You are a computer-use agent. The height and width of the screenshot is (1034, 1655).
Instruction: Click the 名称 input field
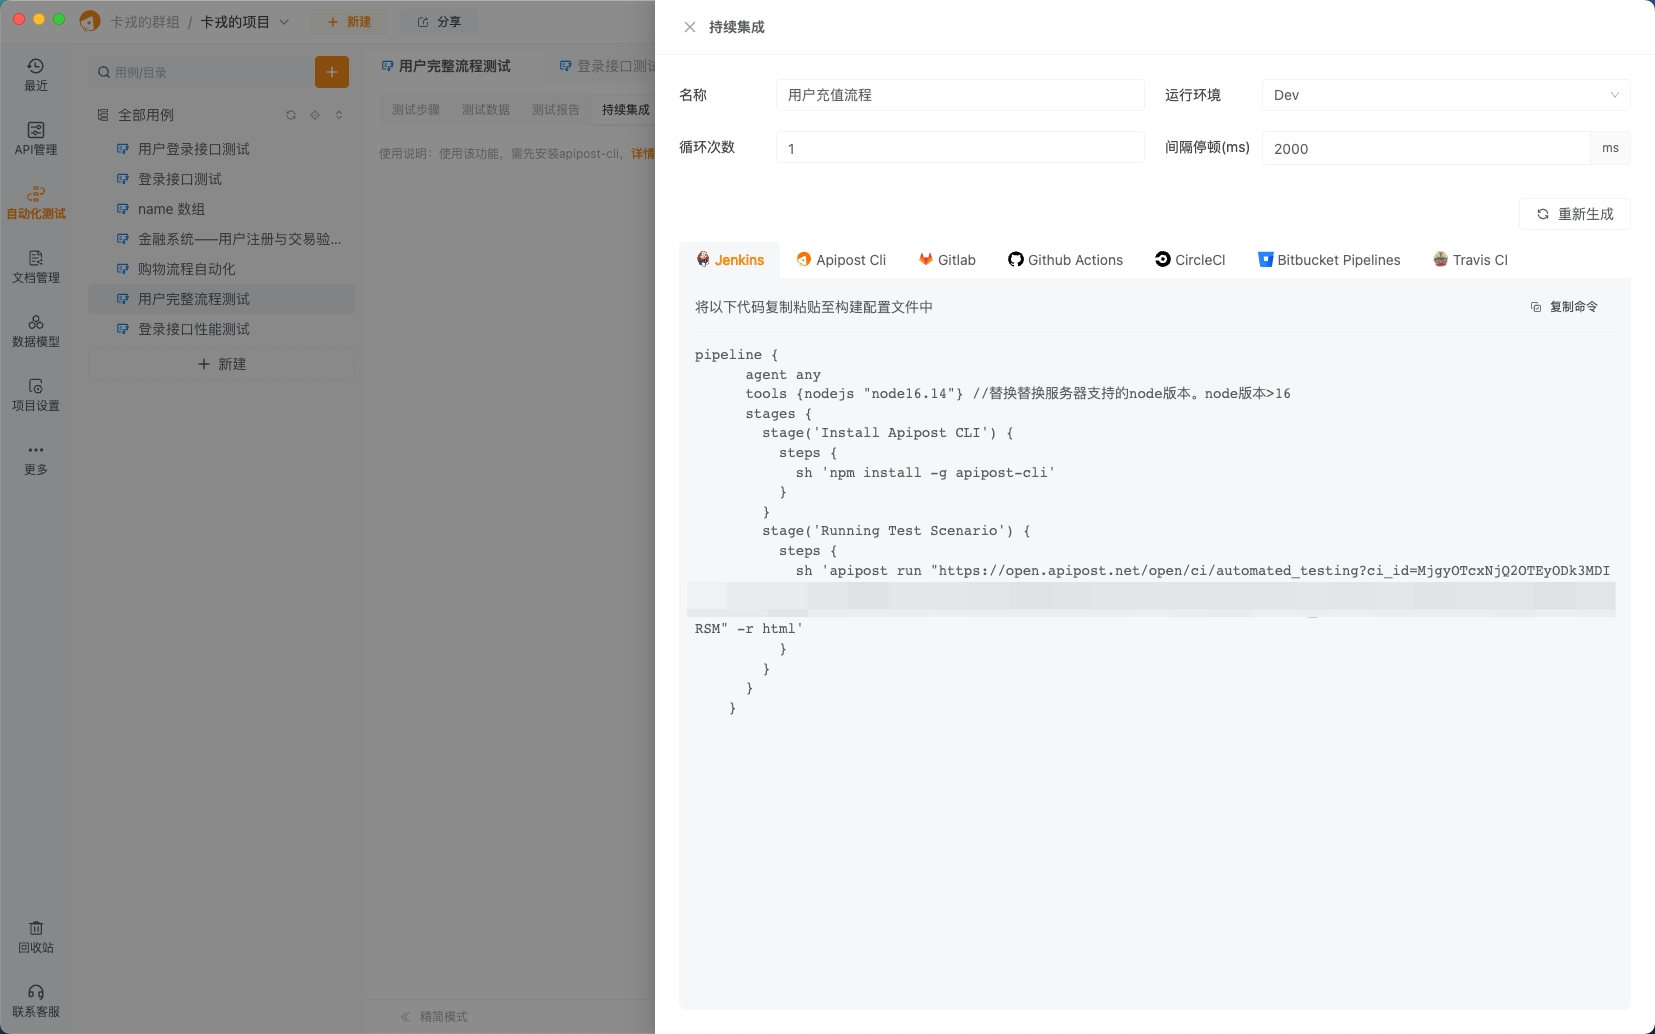click(x=960, y=95)
